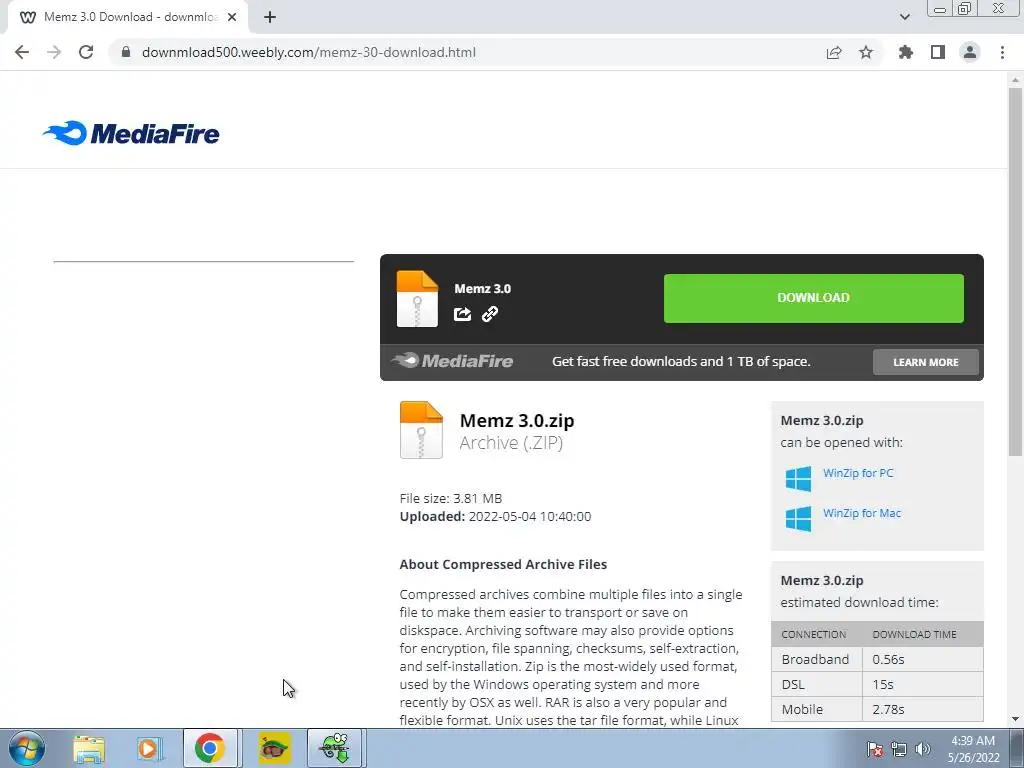
Task: Click the MediaFire logo at top
Action: (x=131, y=133)
